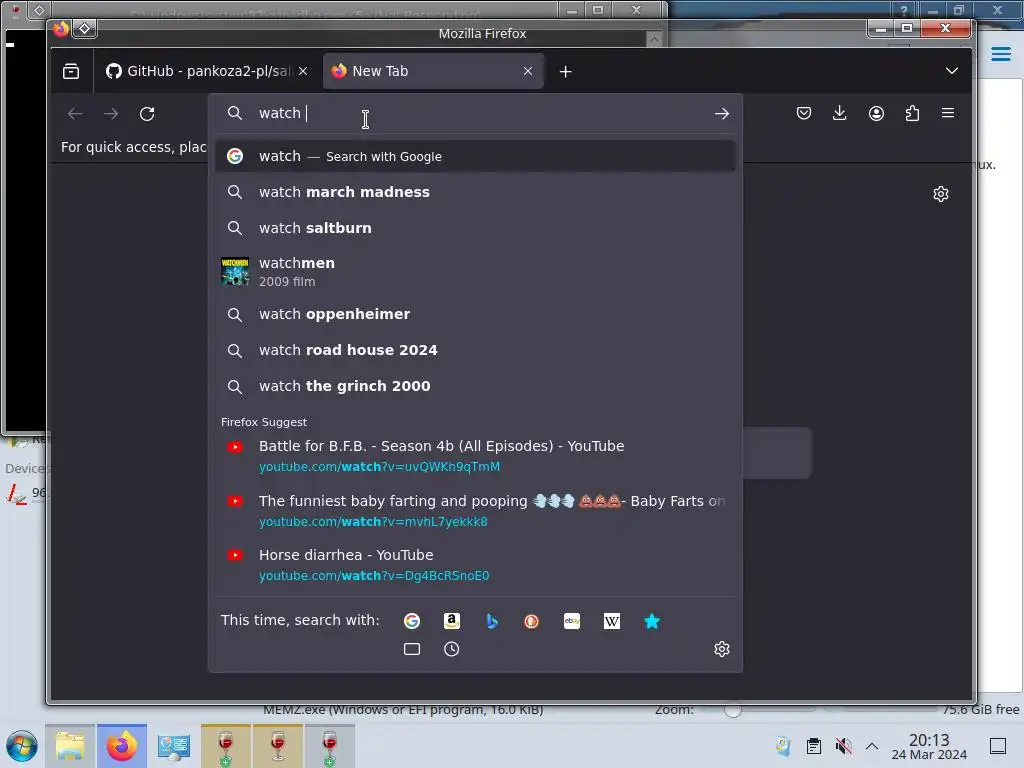Adjust the Zoom slider in file manager

click(733, 710)
